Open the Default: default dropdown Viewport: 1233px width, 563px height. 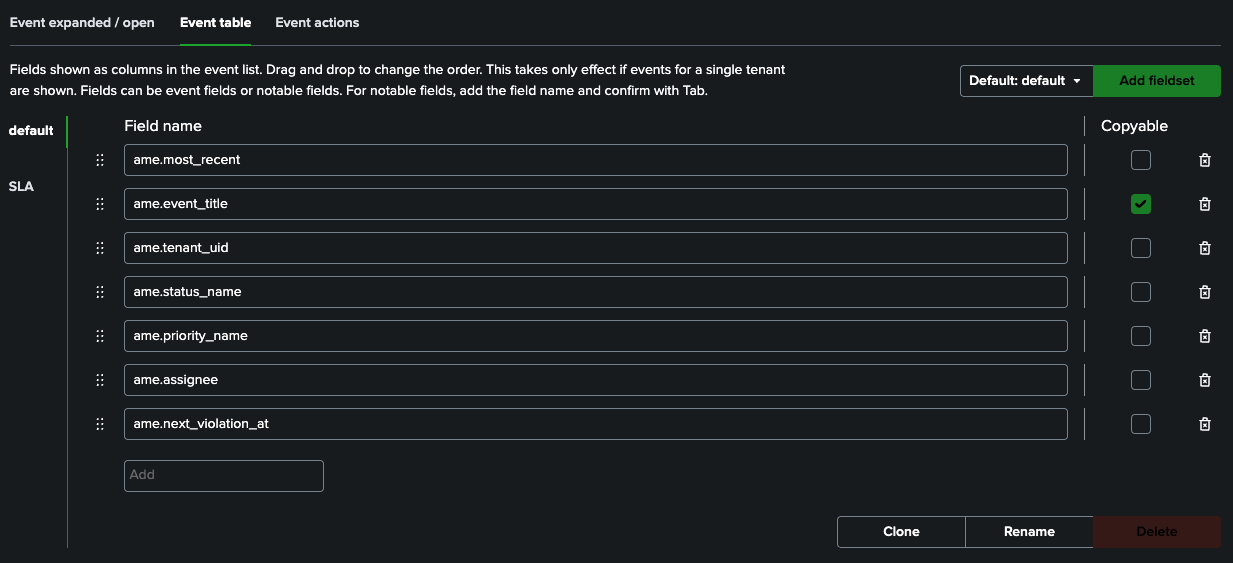coord(1026,81)
